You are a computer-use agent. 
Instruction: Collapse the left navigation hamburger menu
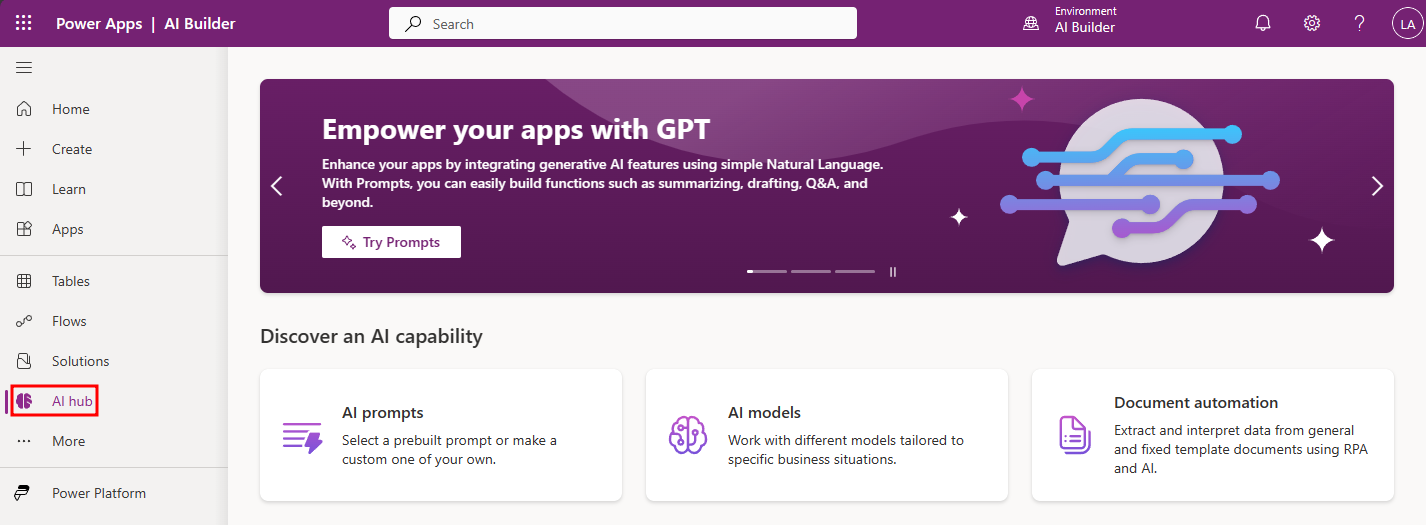(24, 67)
